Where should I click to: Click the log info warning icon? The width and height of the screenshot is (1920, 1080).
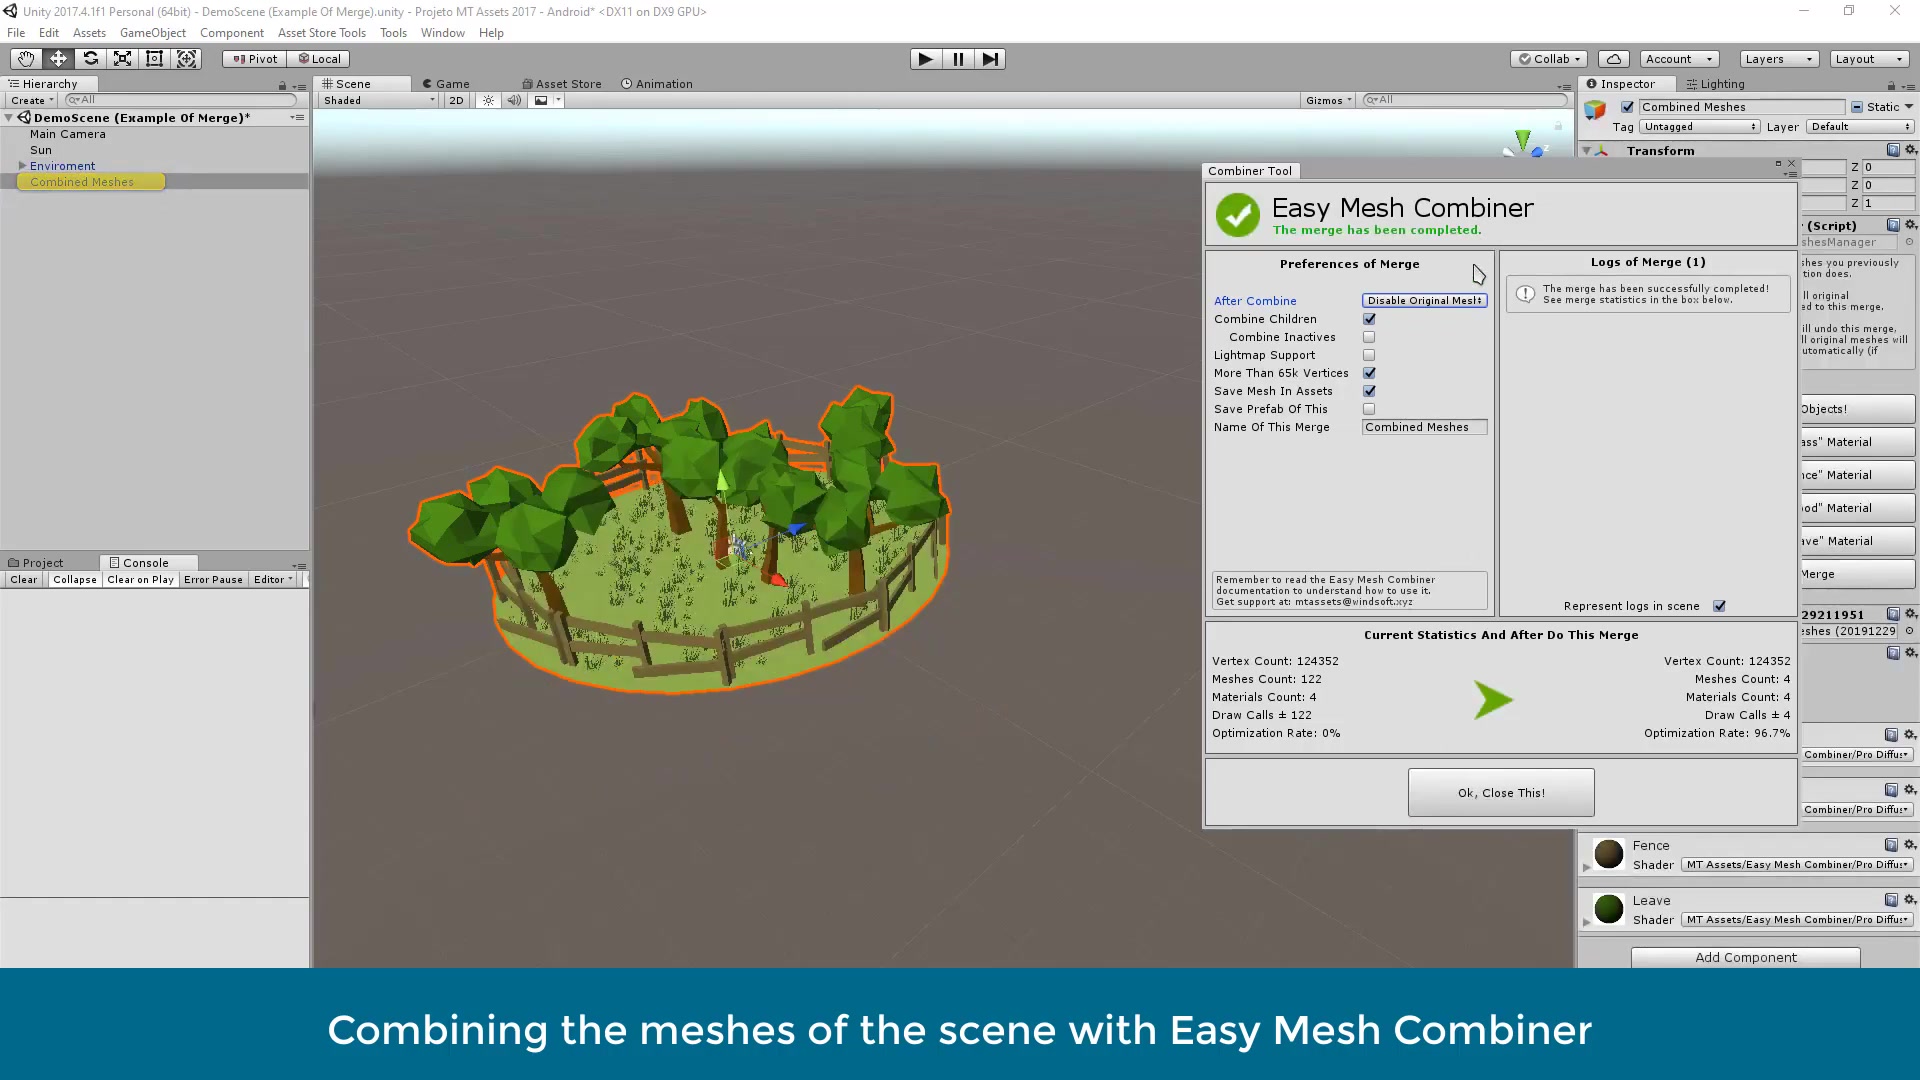coord(1525,294)
